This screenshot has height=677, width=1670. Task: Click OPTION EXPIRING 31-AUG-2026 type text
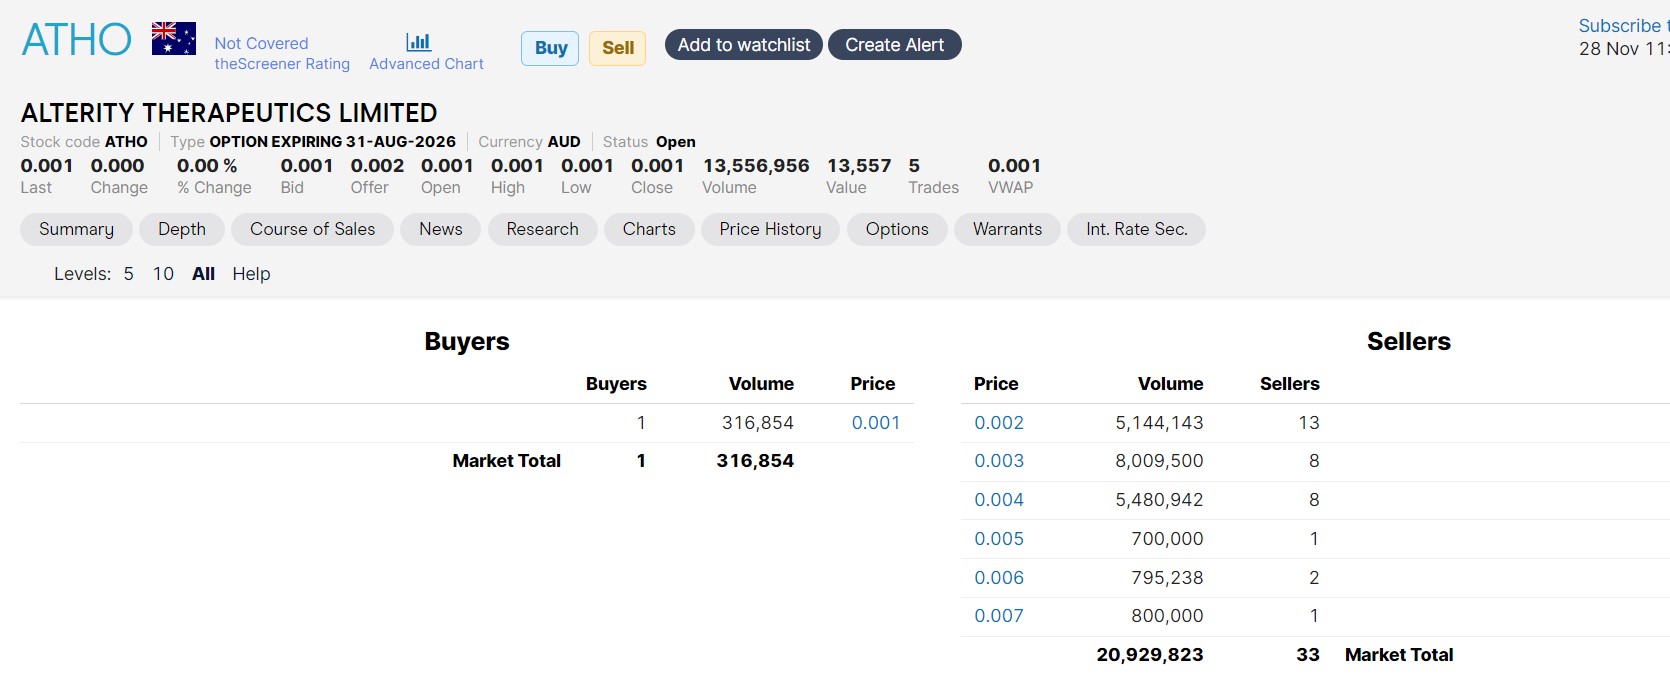[332, 142]
